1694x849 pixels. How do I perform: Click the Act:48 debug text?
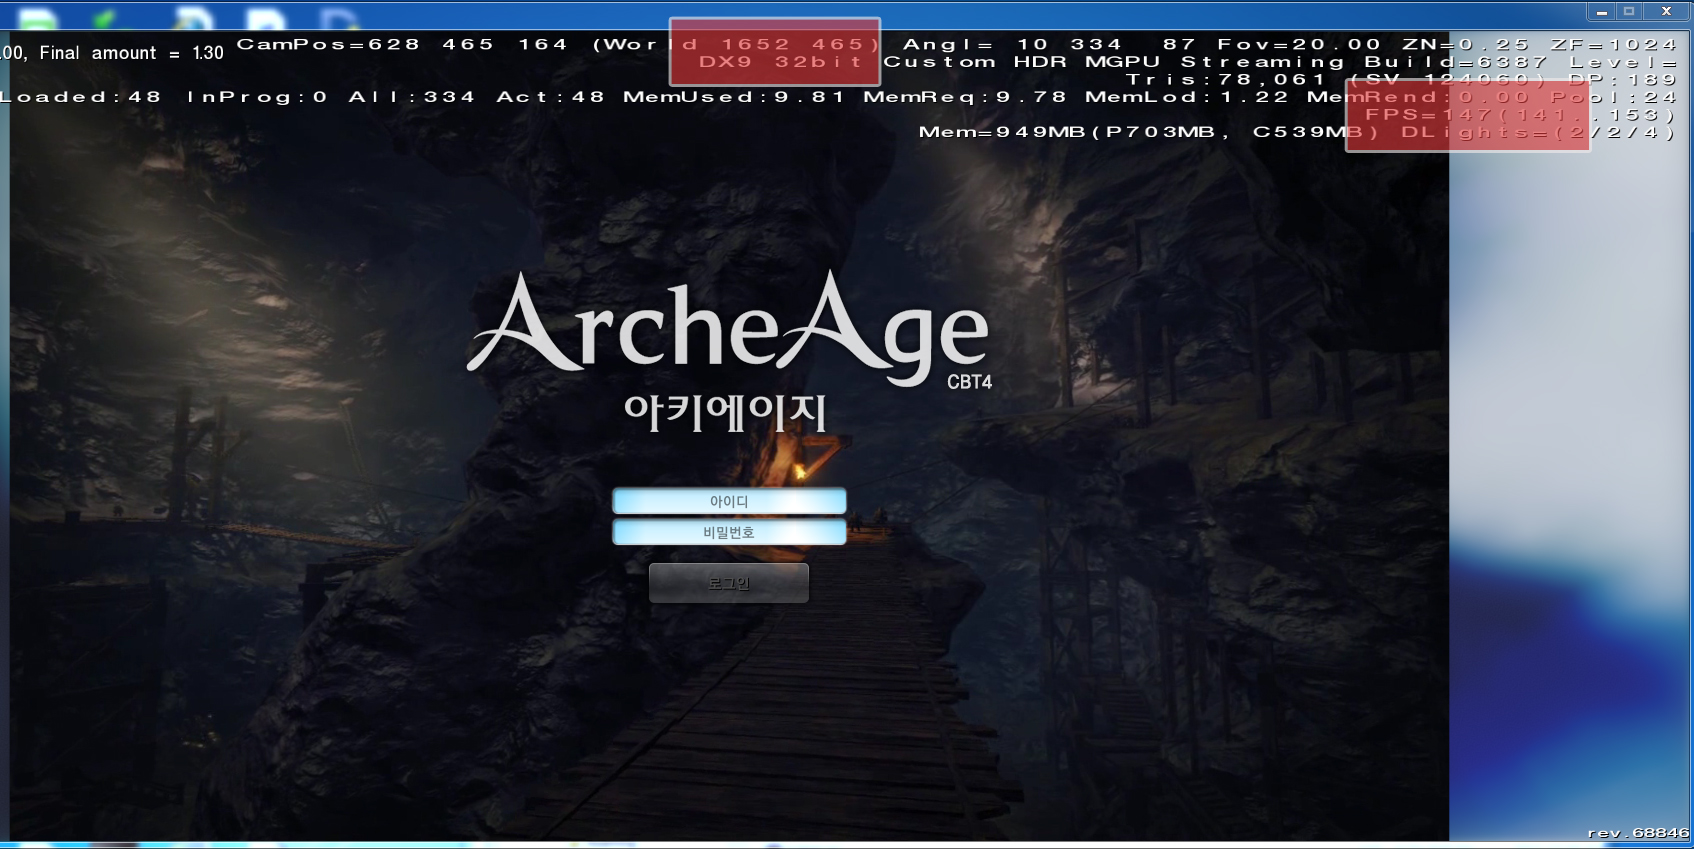(x=550, y=97)
